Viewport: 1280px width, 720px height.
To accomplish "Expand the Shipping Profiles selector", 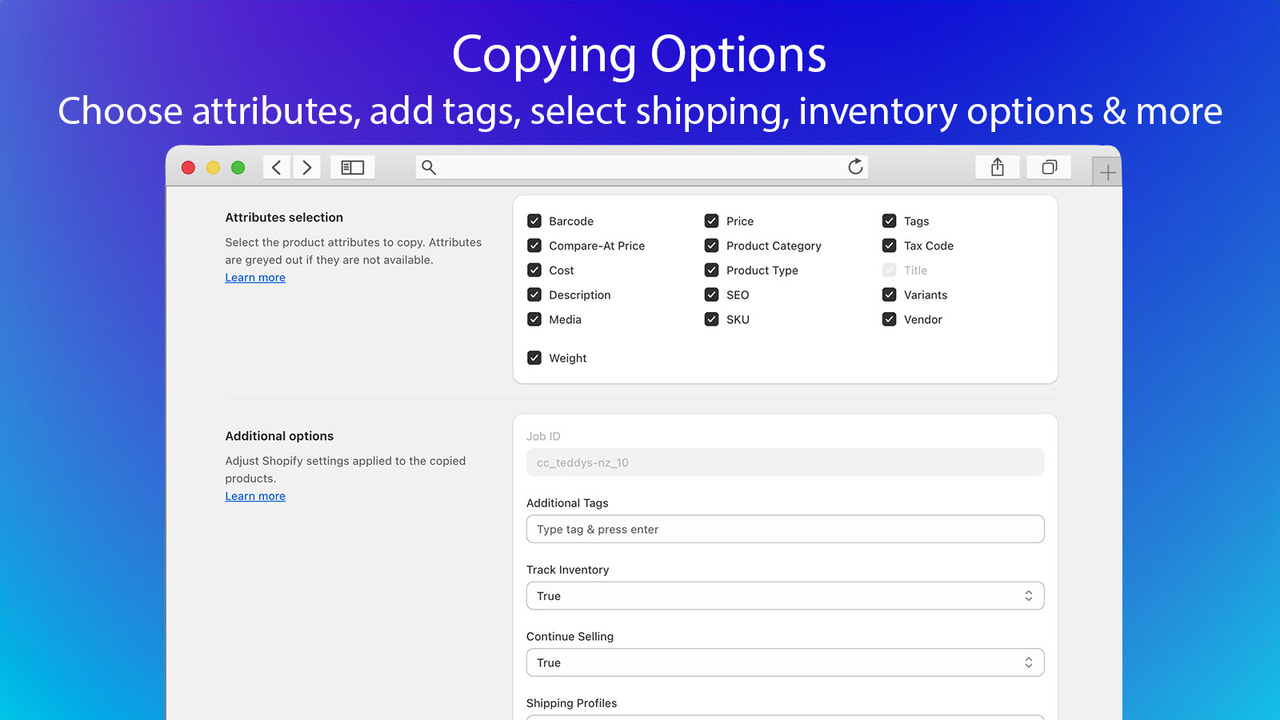I will point(785,718).
